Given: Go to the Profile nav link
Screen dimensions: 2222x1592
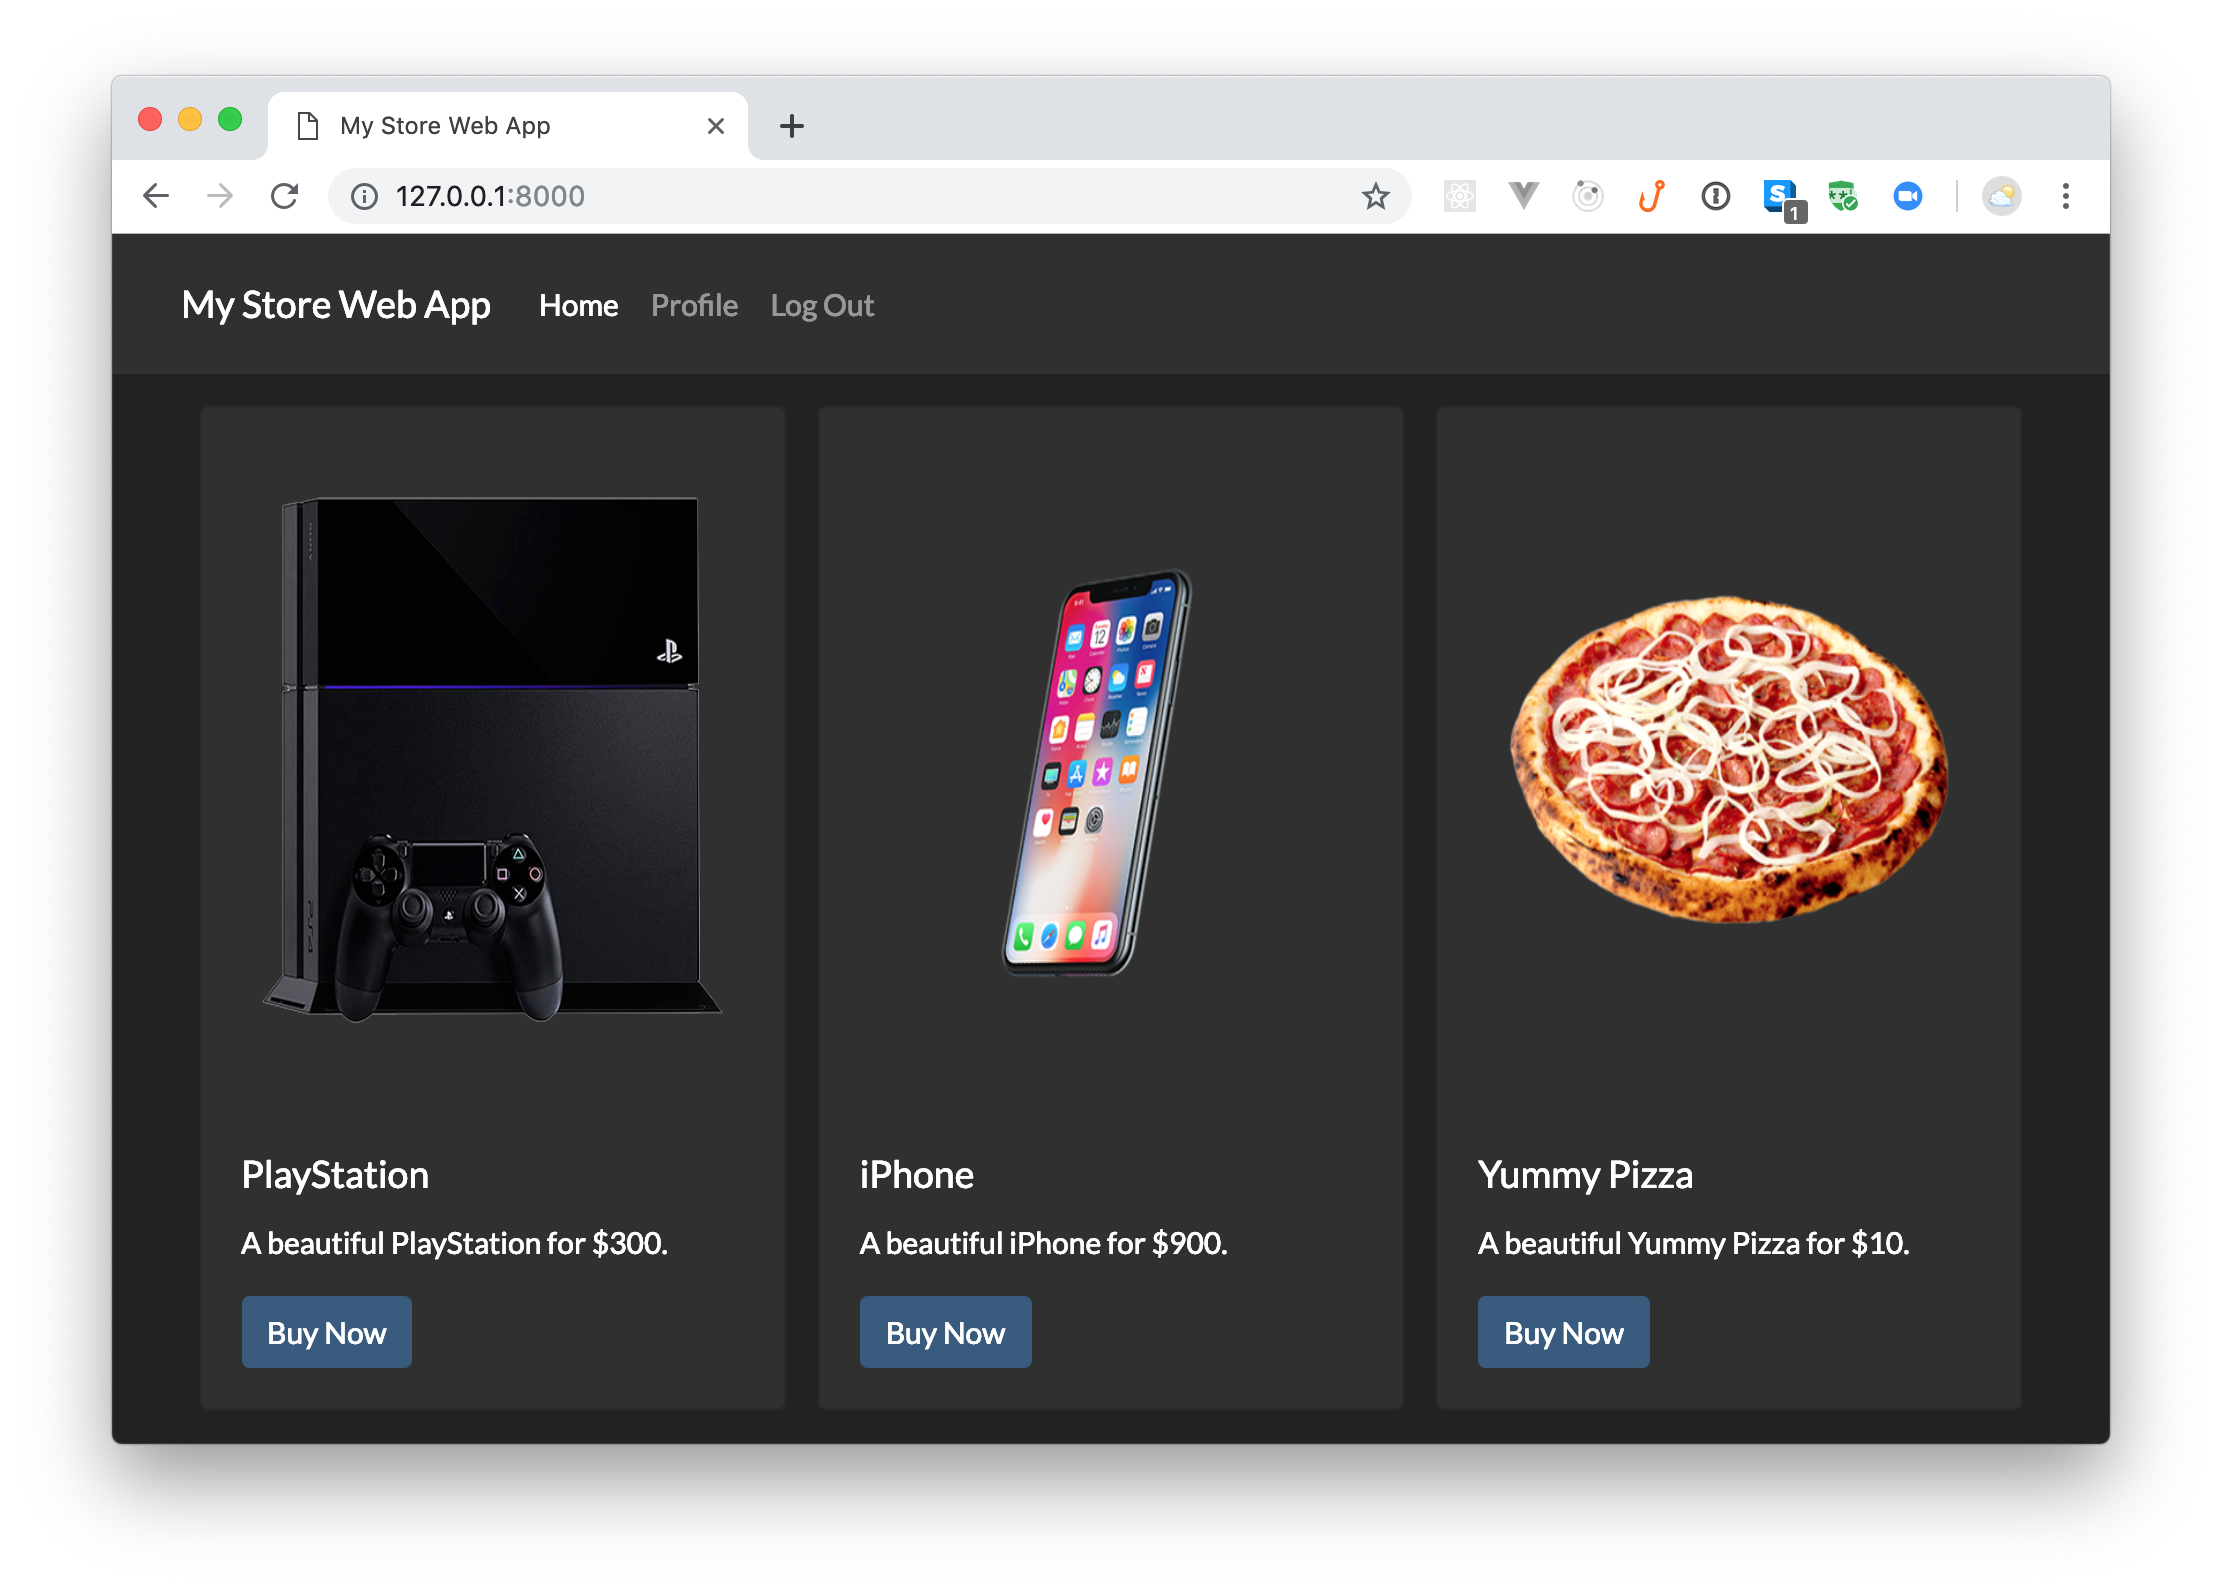Looking at the screenshot, I should (x=694, y=305).
